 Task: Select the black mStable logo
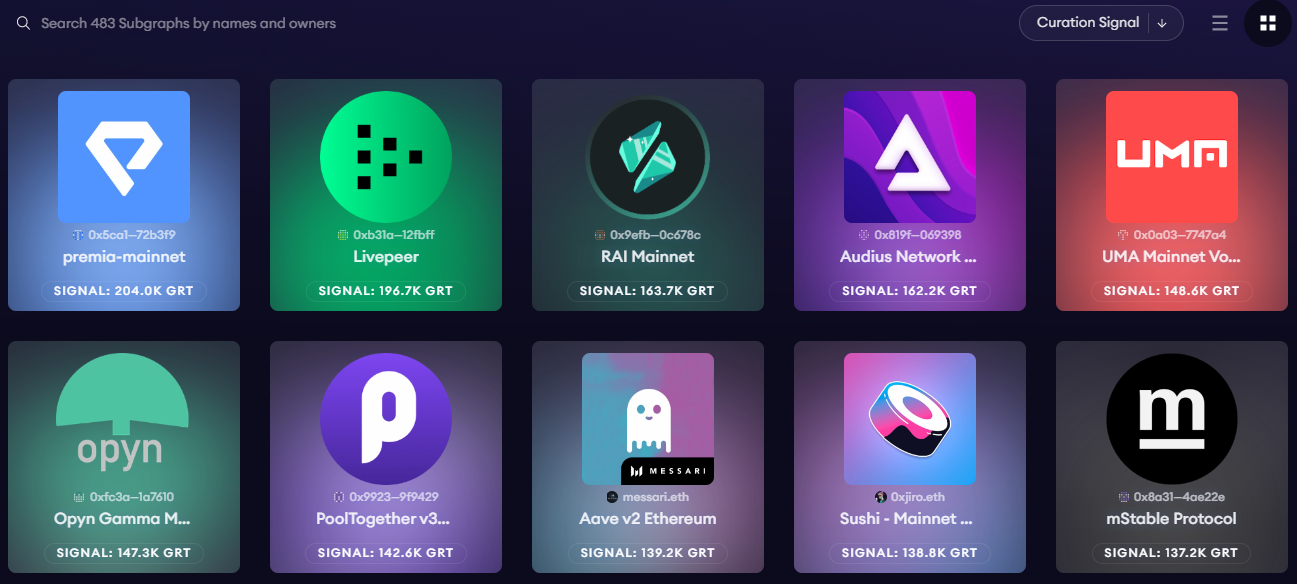click(x=1172, y=419)
